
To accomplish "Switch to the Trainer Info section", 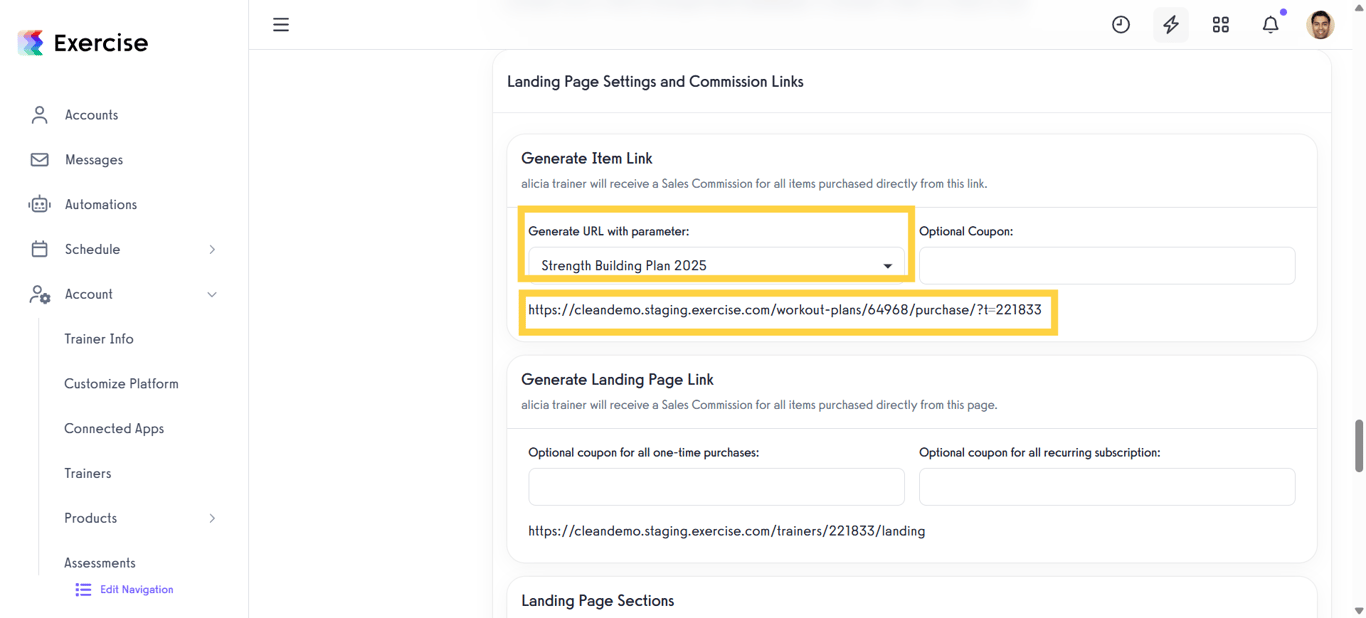I will 99,339.
